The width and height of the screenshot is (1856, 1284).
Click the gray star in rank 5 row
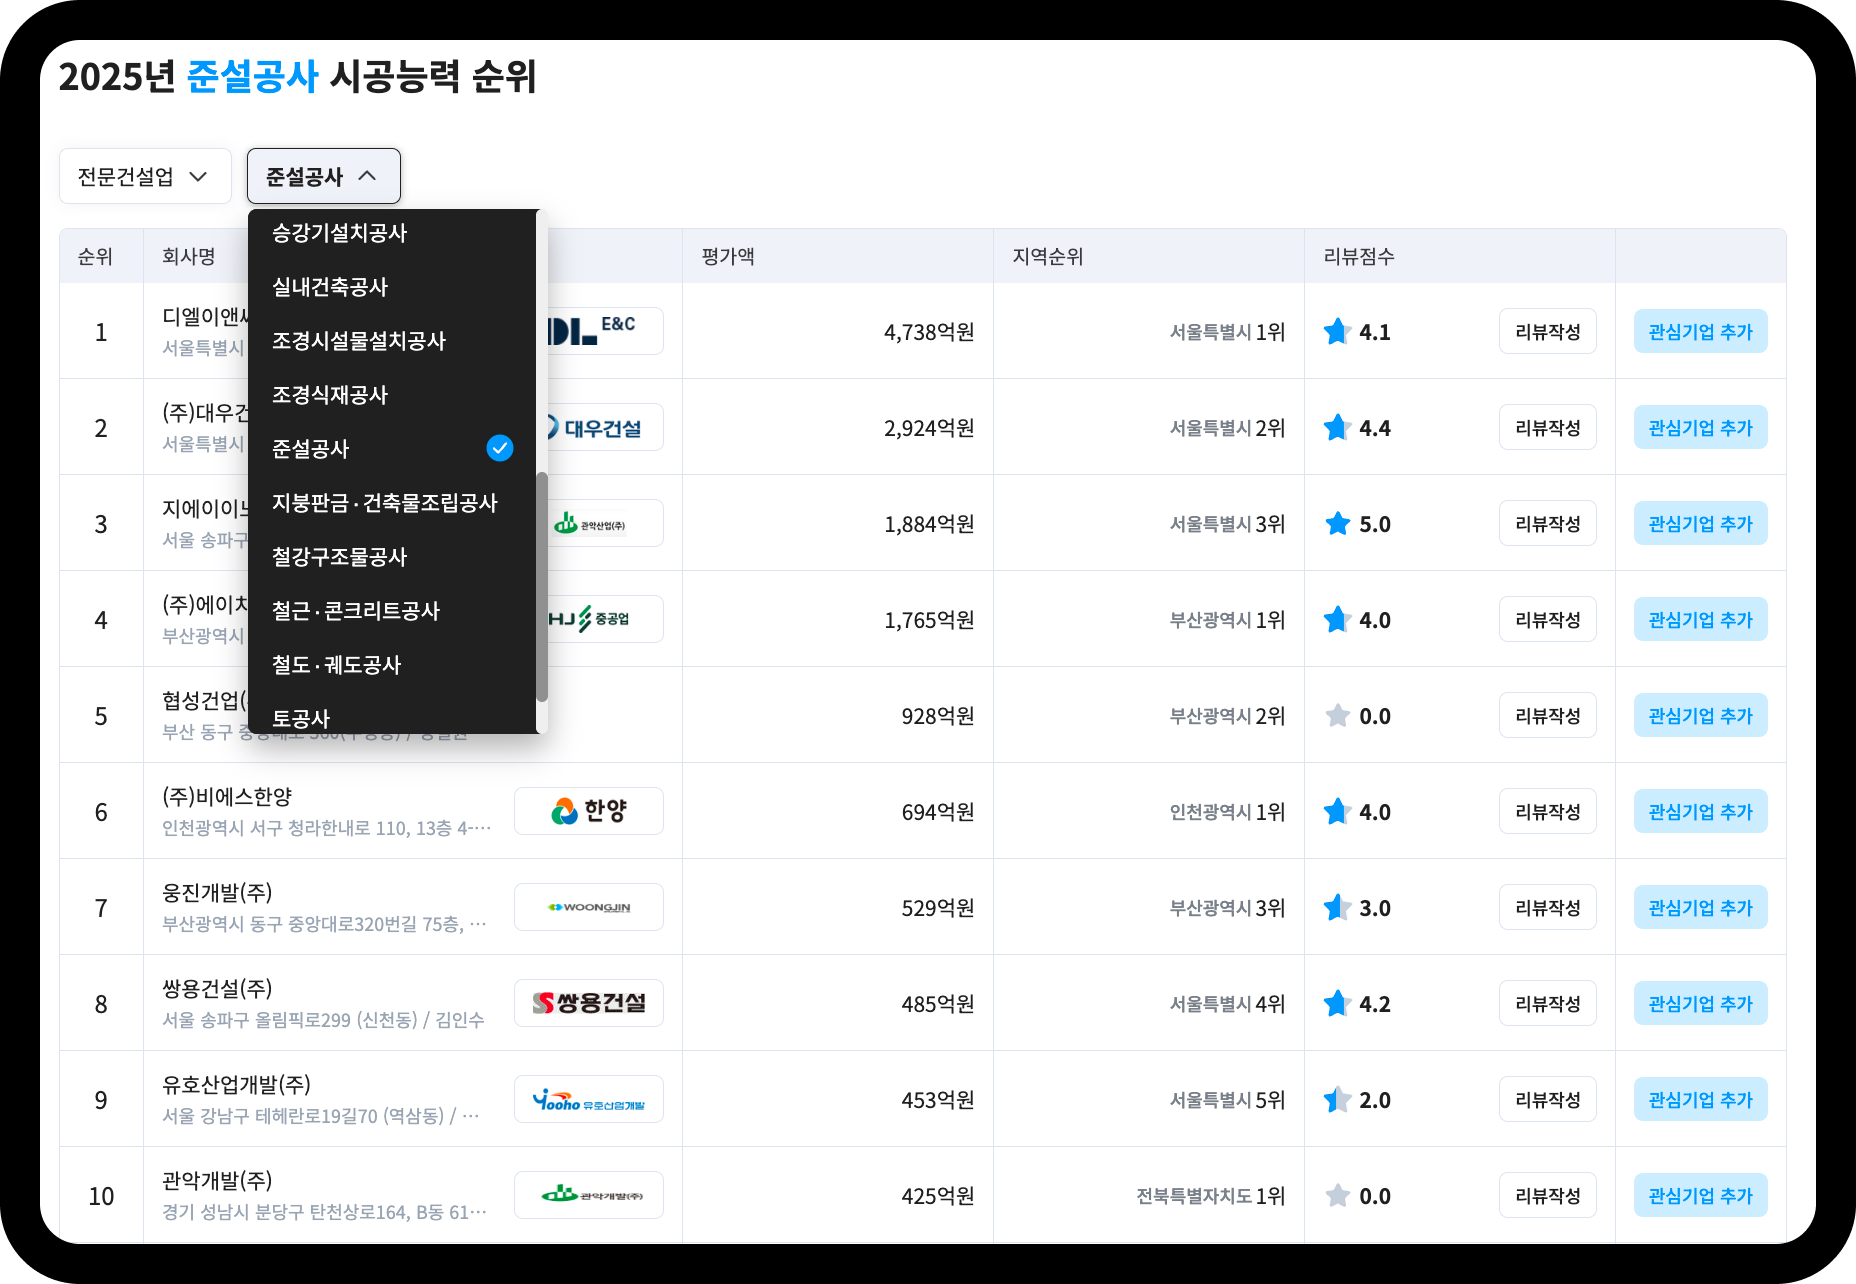[x=1337, y=715]
